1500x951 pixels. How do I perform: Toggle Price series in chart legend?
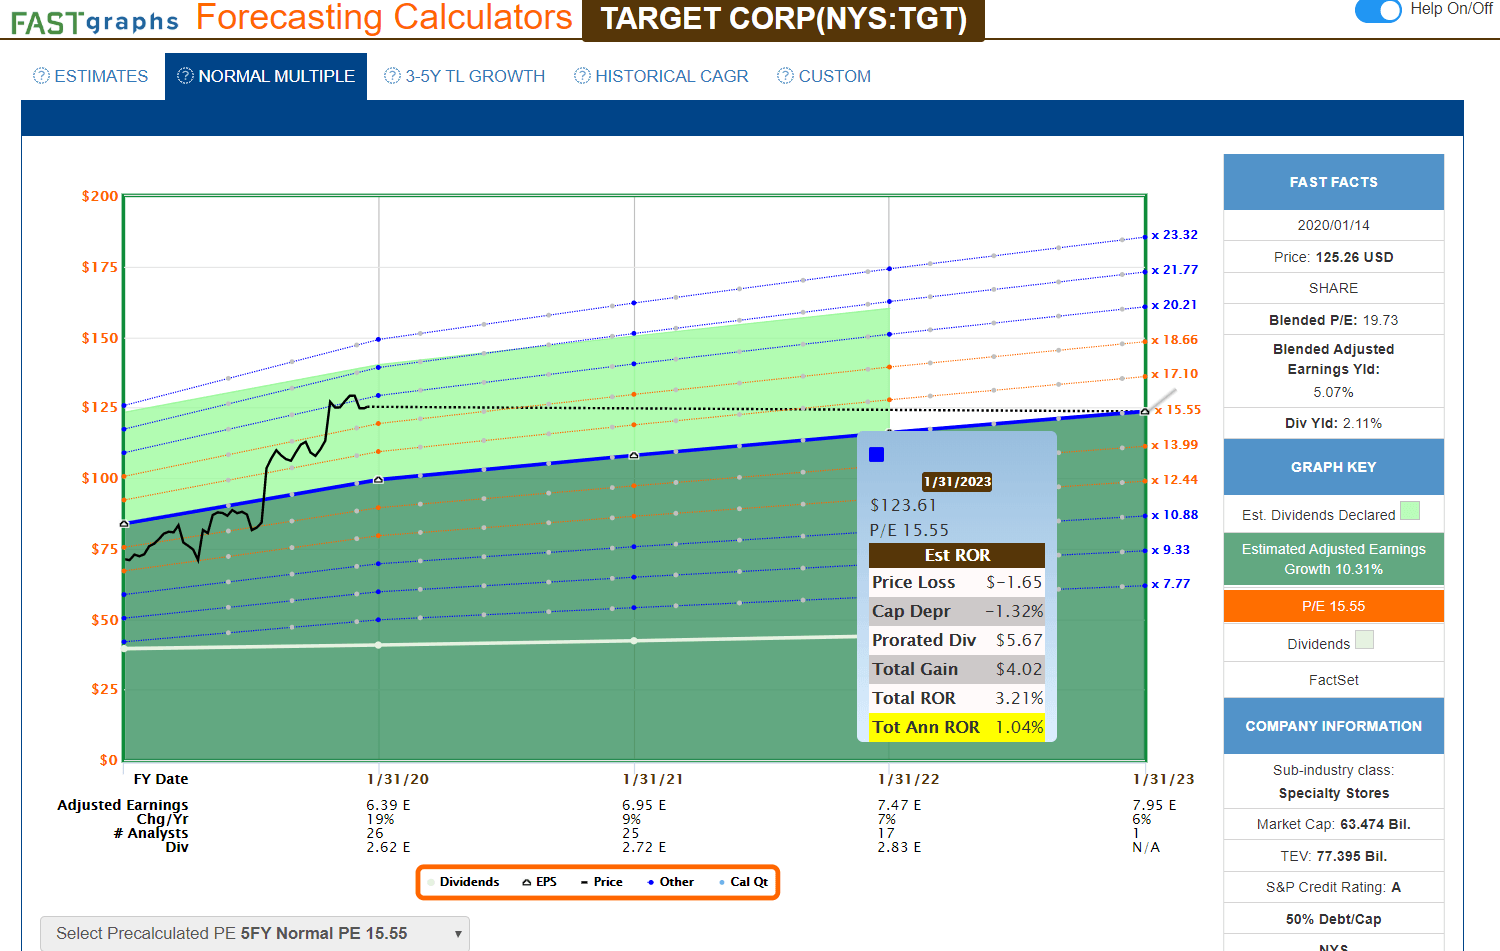602,882
